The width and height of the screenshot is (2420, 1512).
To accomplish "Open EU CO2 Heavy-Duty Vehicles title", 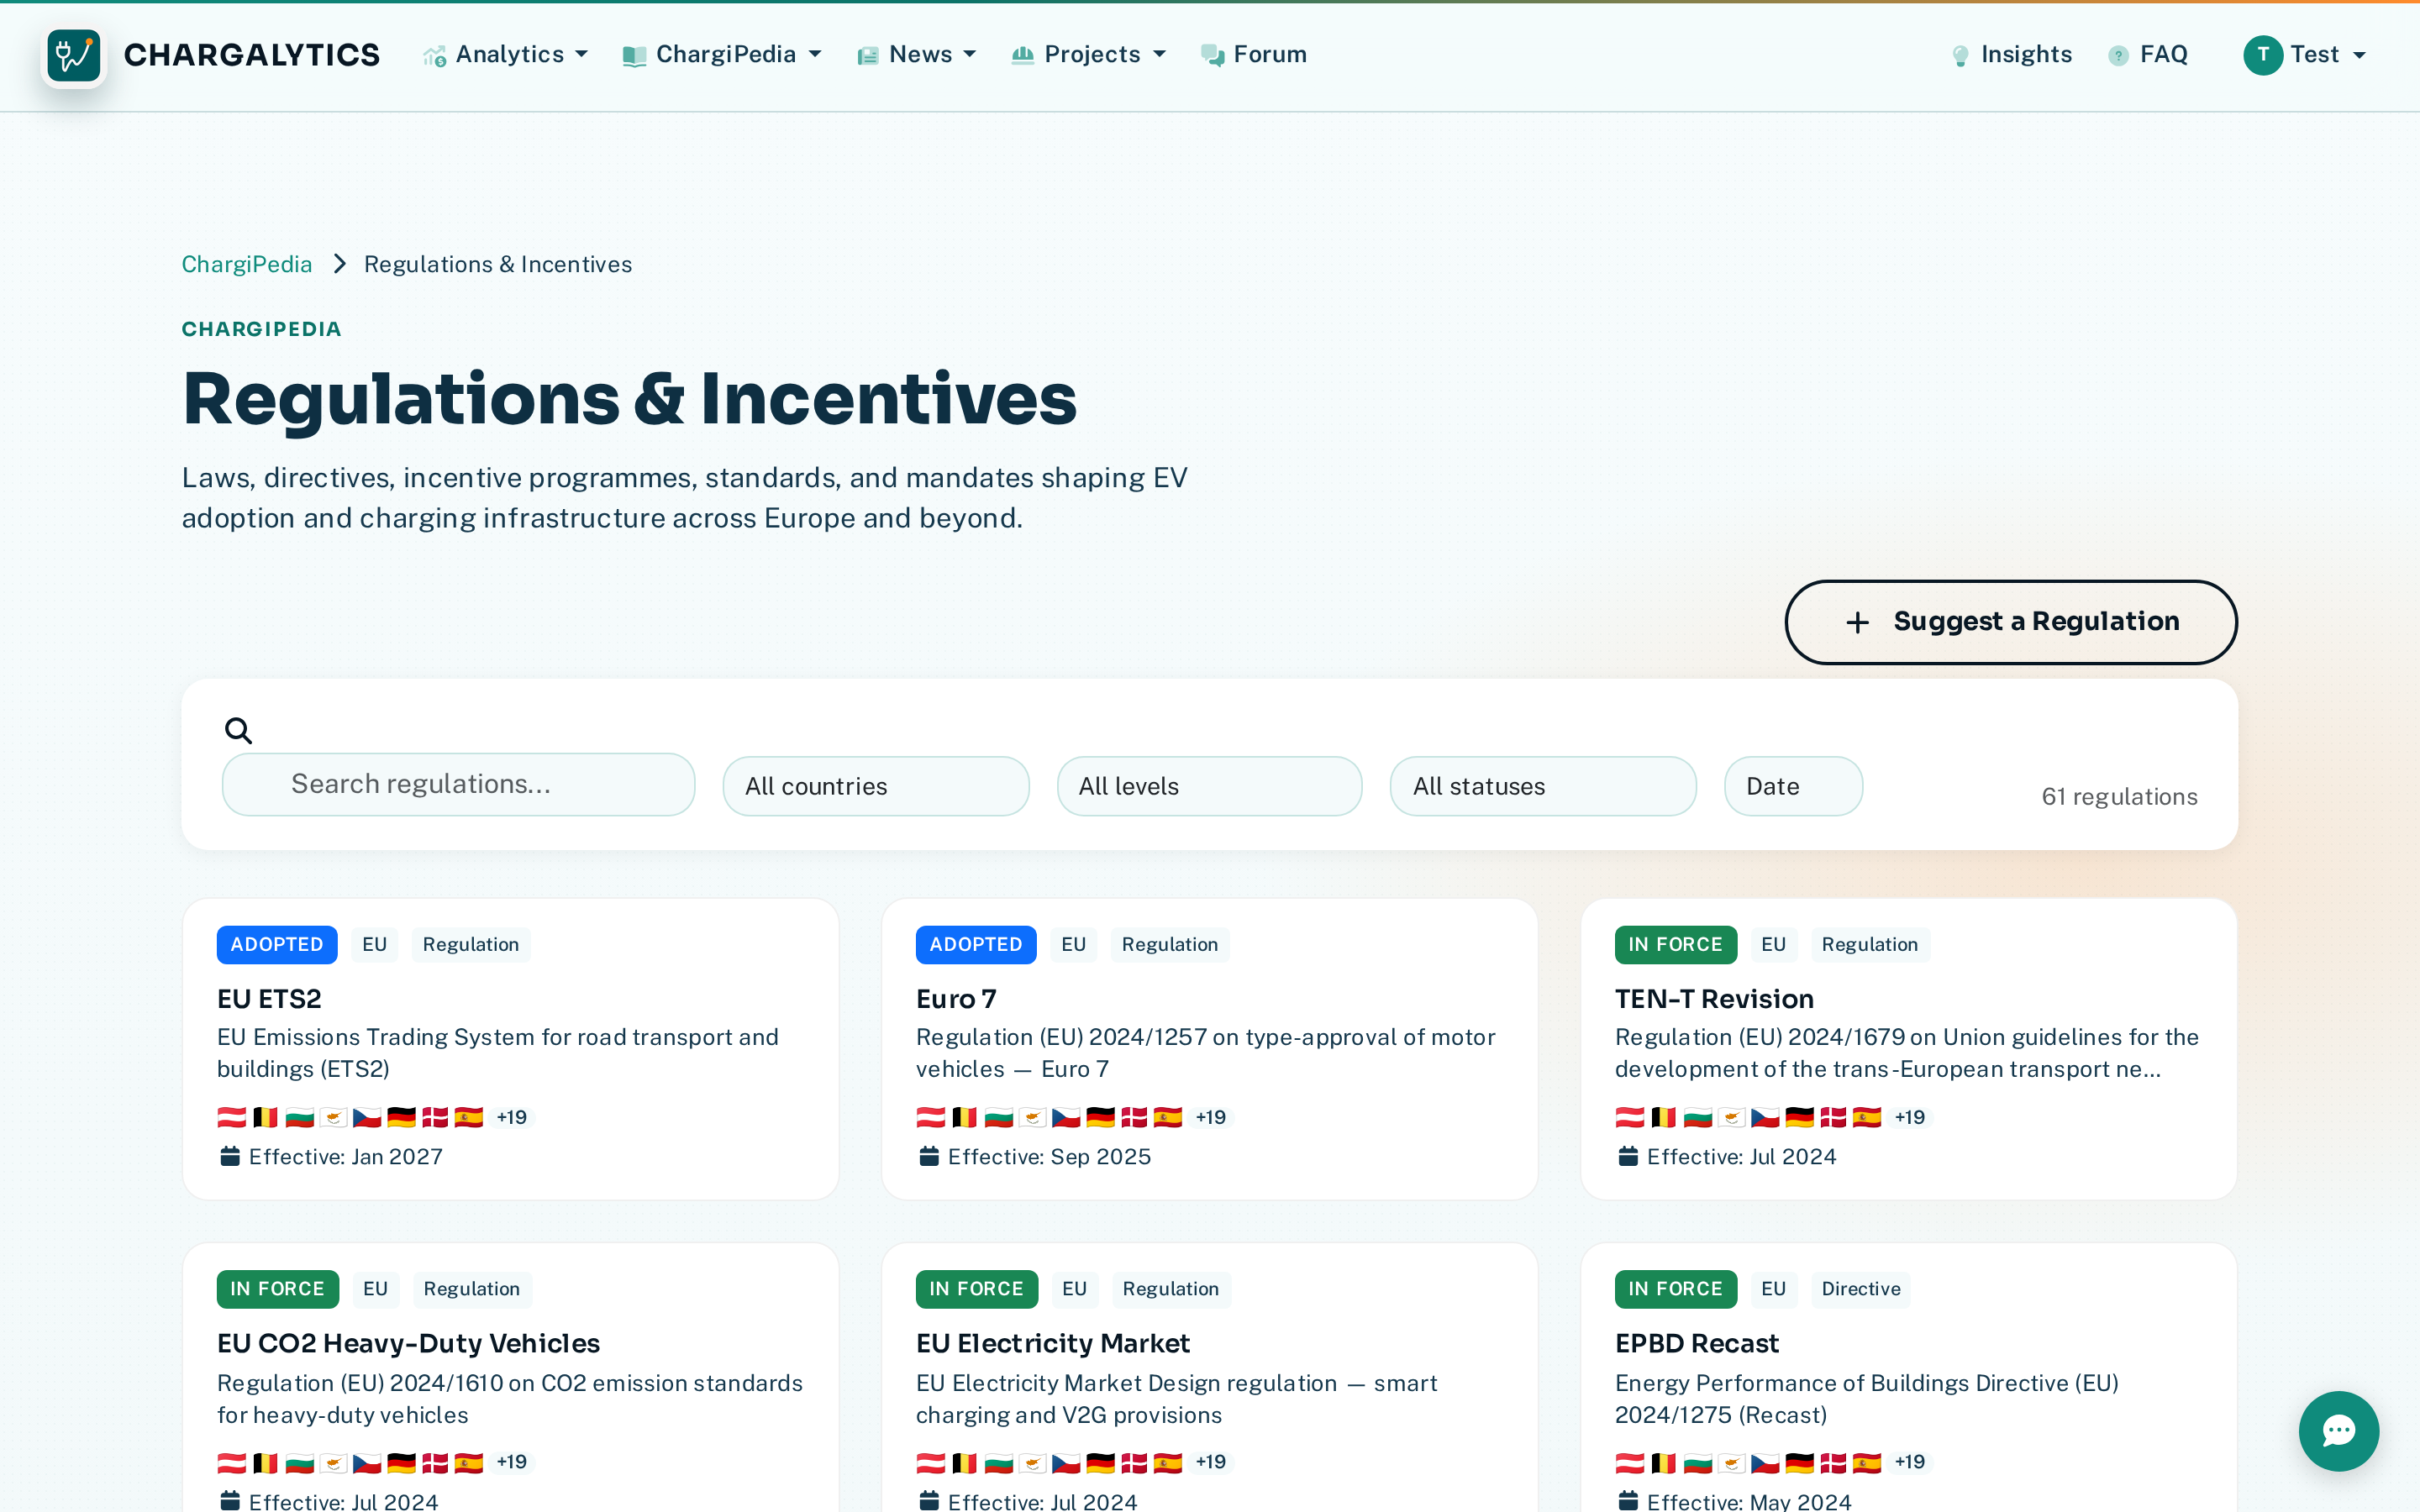I will pyautogui.click(x=408, y=1343).
